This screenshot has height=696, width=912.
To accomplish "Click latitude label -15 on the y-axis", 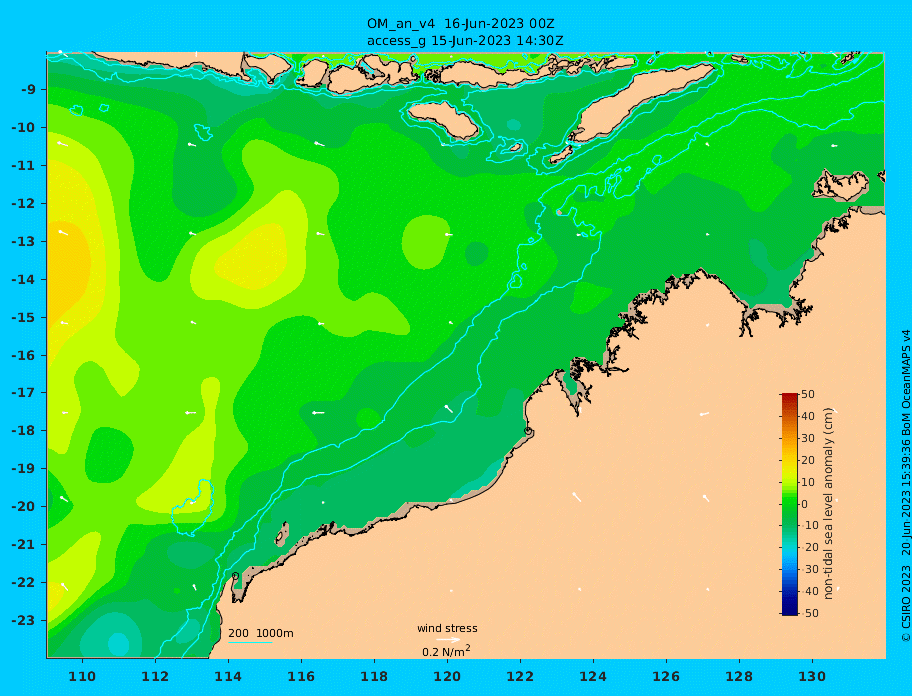I will point(24,317).
